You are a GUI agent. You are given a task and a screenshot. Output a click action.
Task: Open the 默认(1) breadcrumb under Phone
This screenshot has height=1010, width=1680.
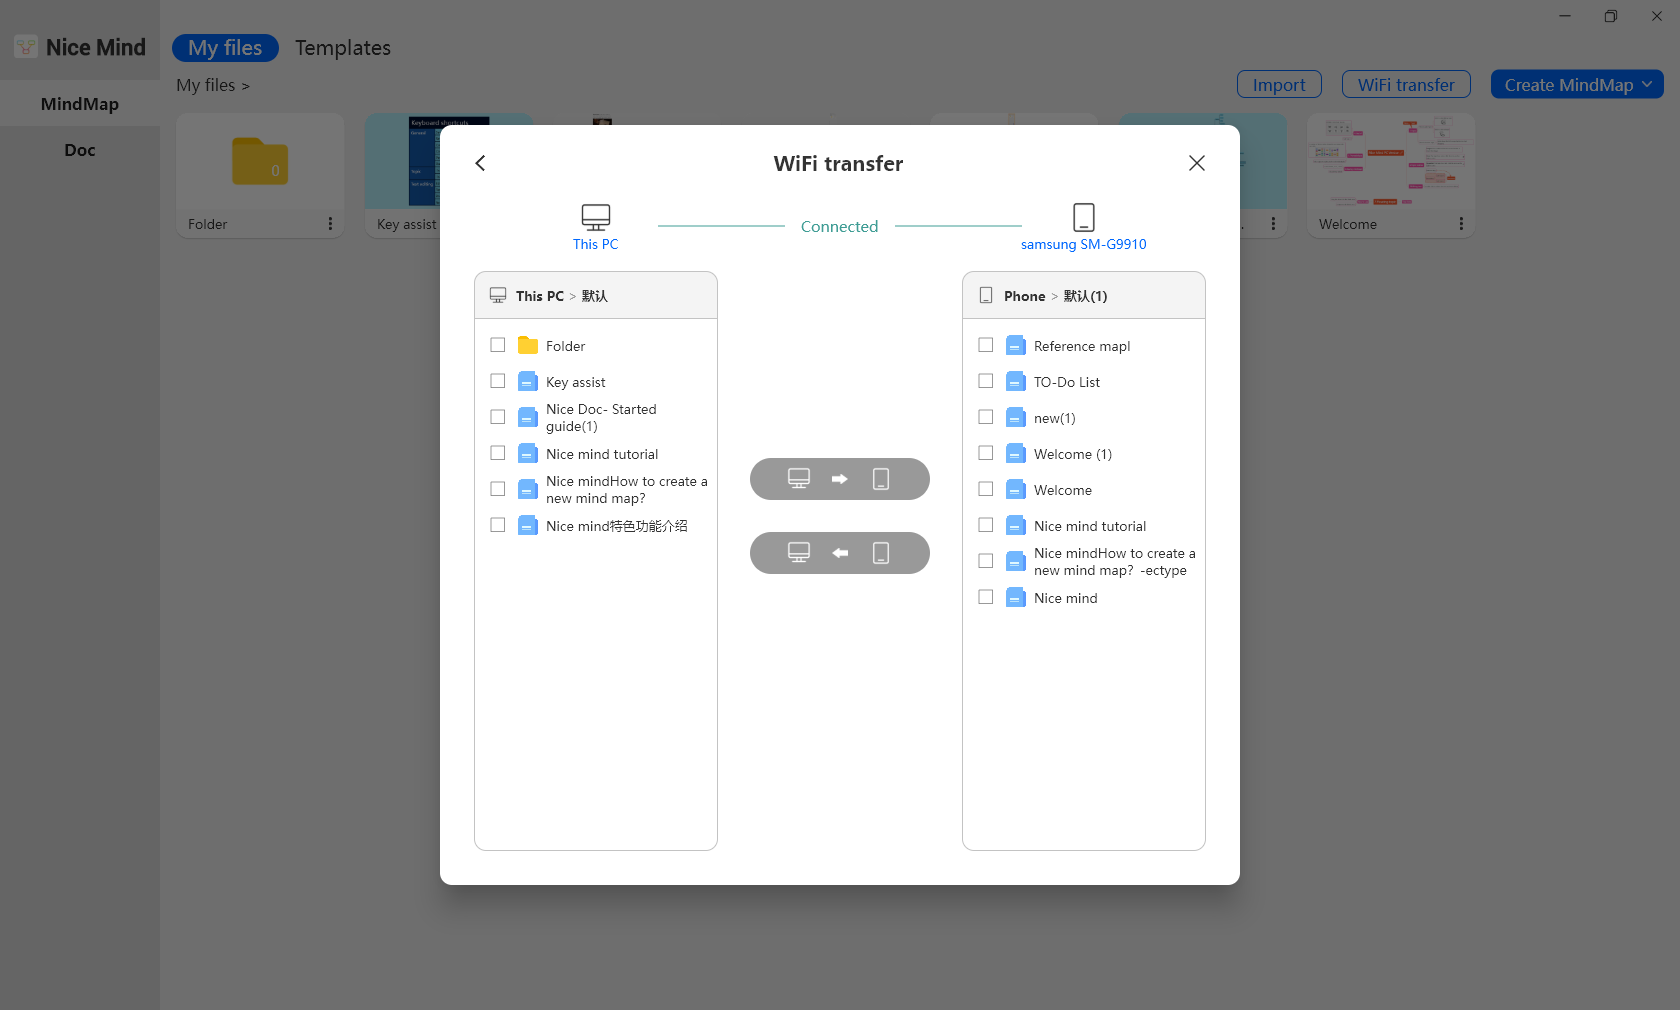[1085, 296]
